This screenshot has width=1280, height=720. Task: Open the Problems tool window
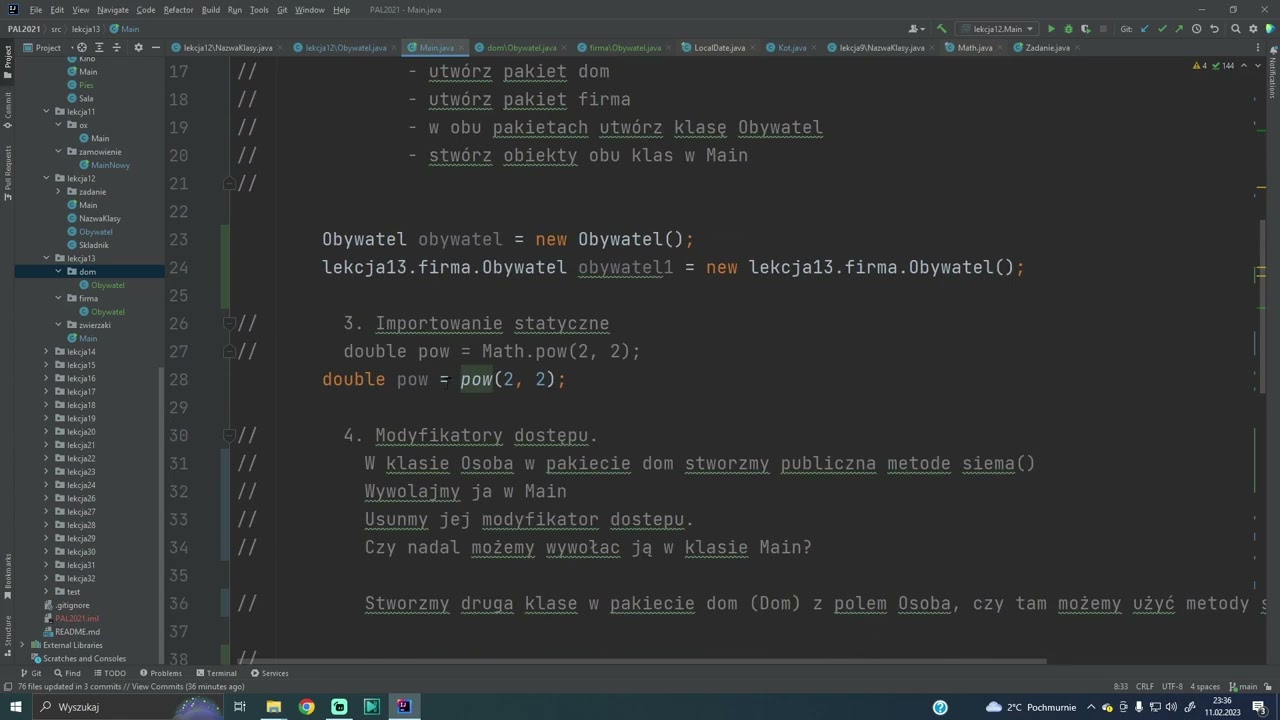tap(160, 673)
